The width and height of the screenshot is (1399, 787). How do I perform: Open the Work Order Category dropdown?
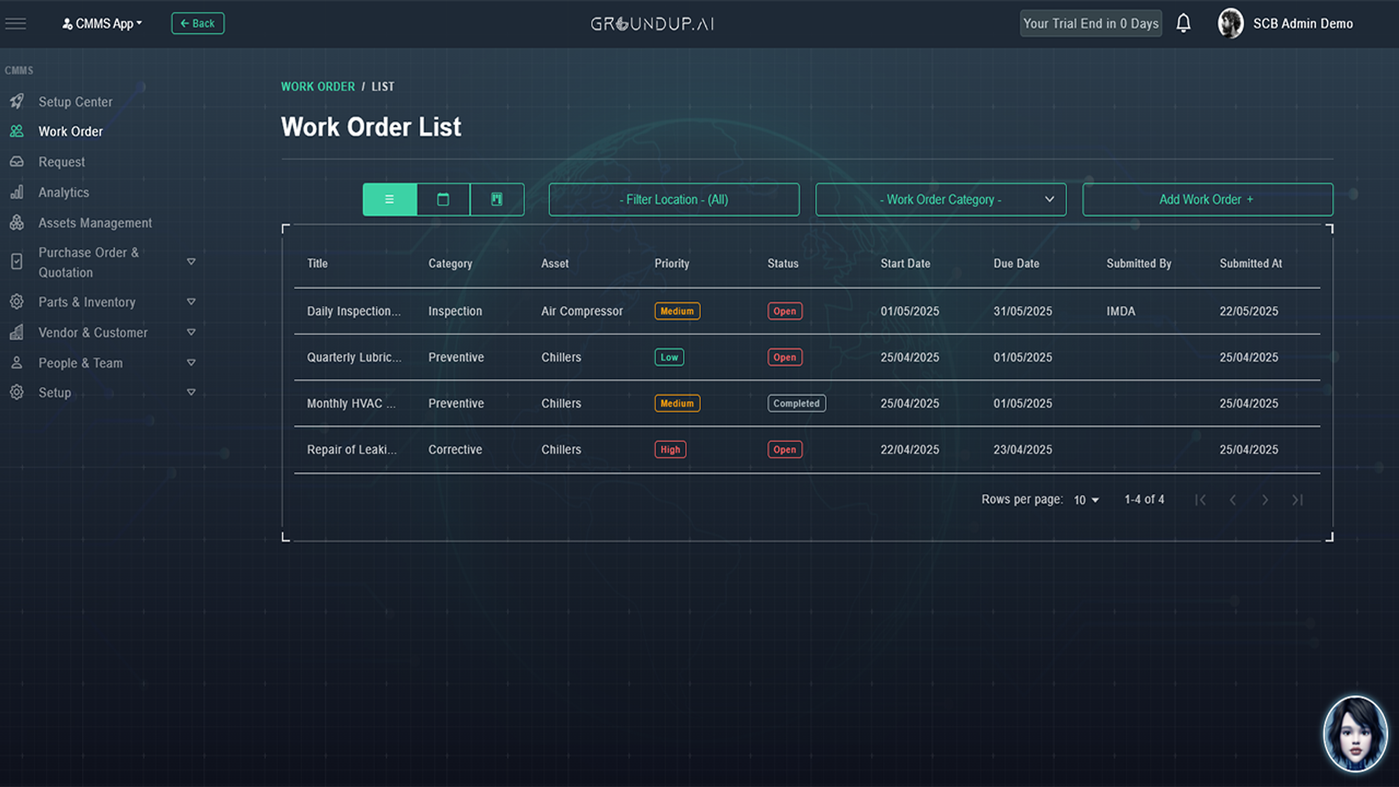[x=940, y=200]
